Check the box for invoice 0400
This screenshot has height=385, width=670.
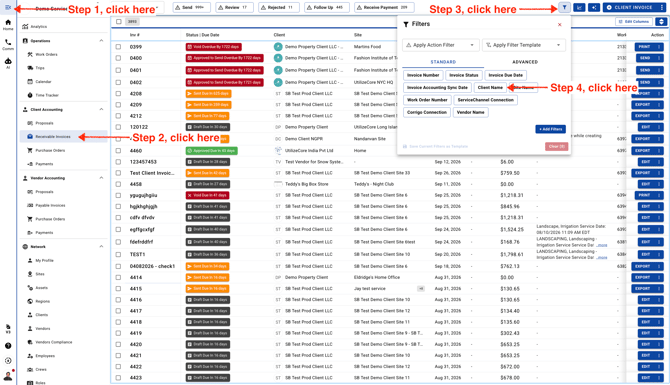(118, 58)
